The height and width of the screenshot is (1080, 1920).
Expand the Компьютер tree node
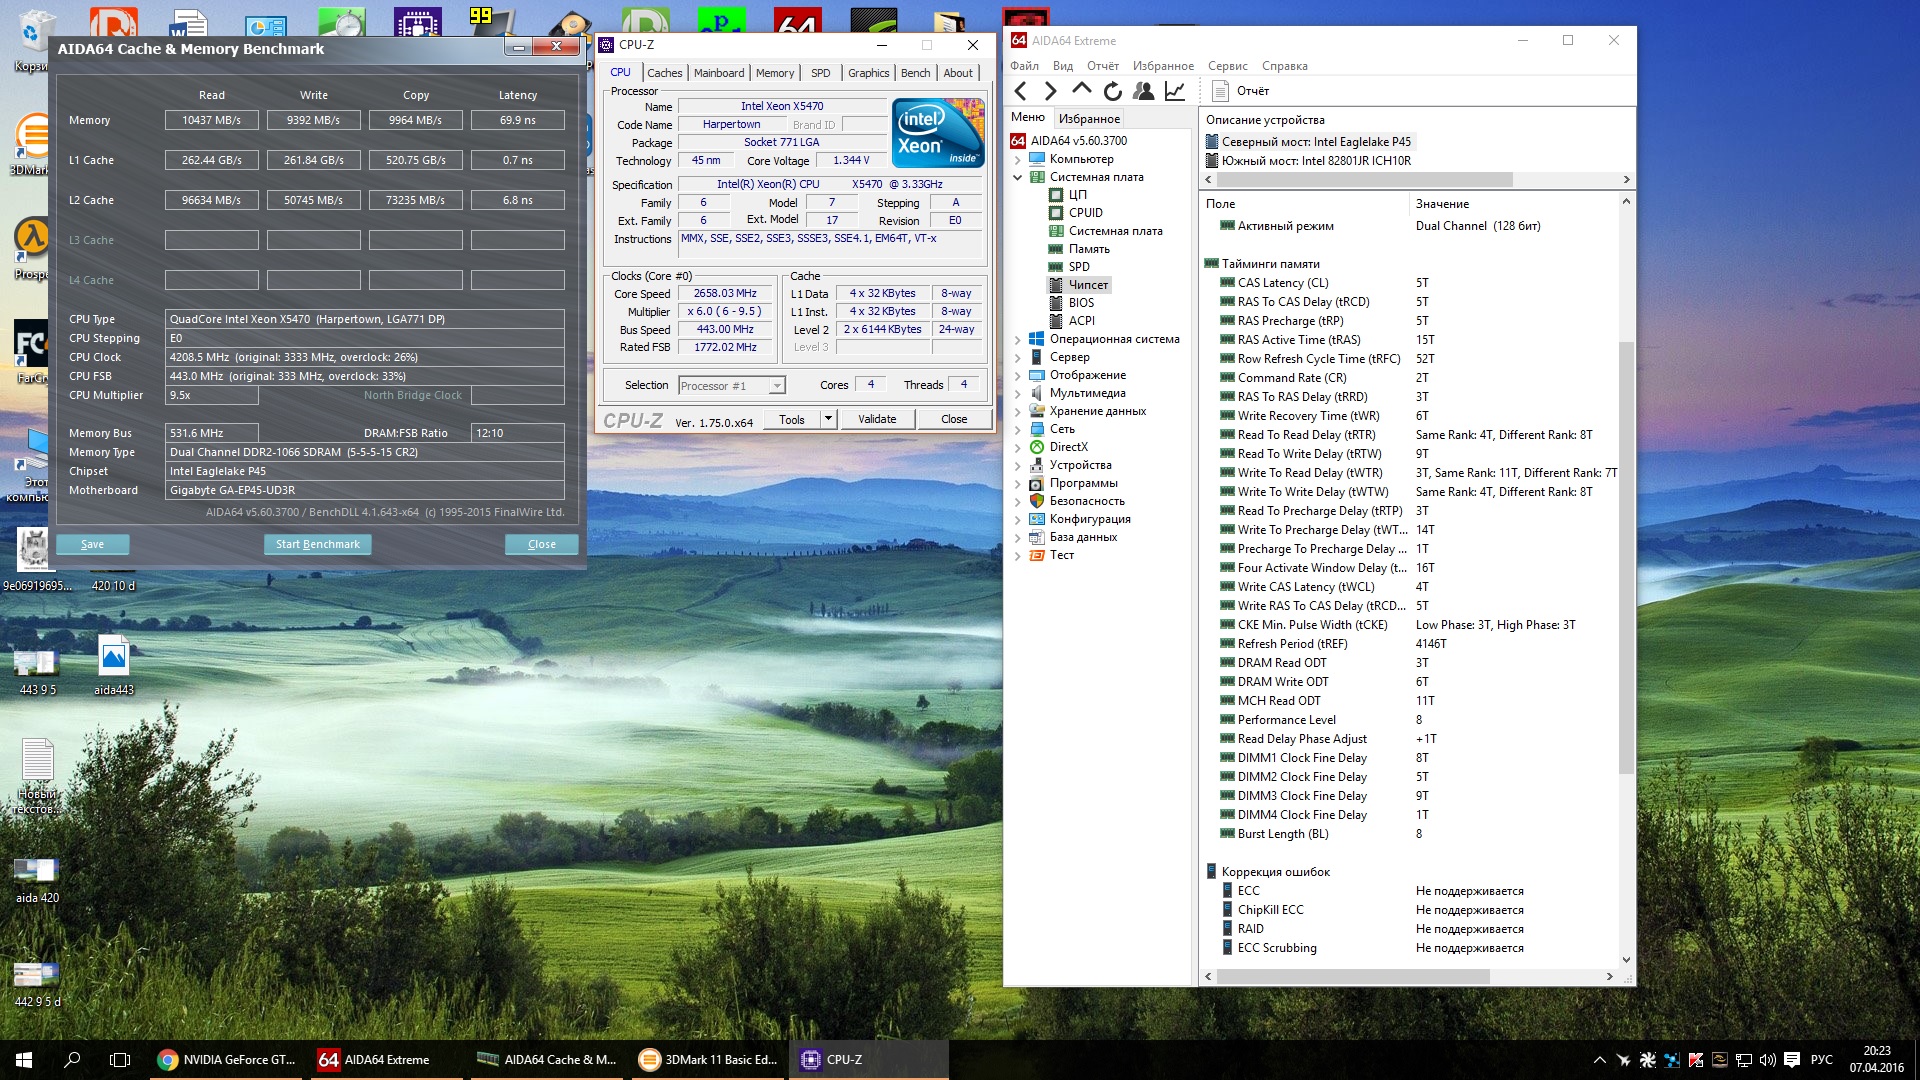pos(1018,159)
